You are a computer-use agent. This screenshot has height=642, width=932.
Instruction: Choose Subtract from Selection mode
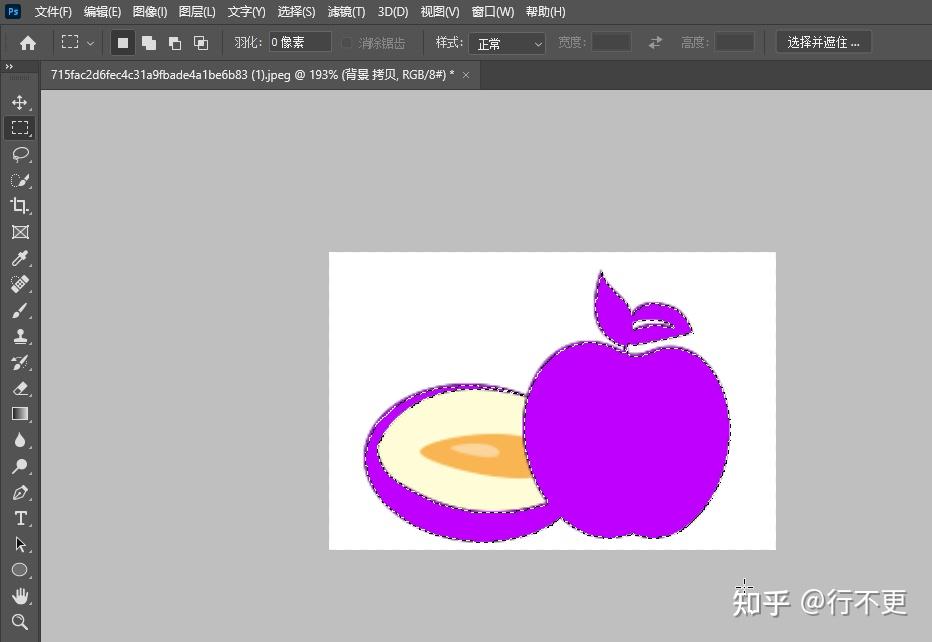click(x=175, y=43)
